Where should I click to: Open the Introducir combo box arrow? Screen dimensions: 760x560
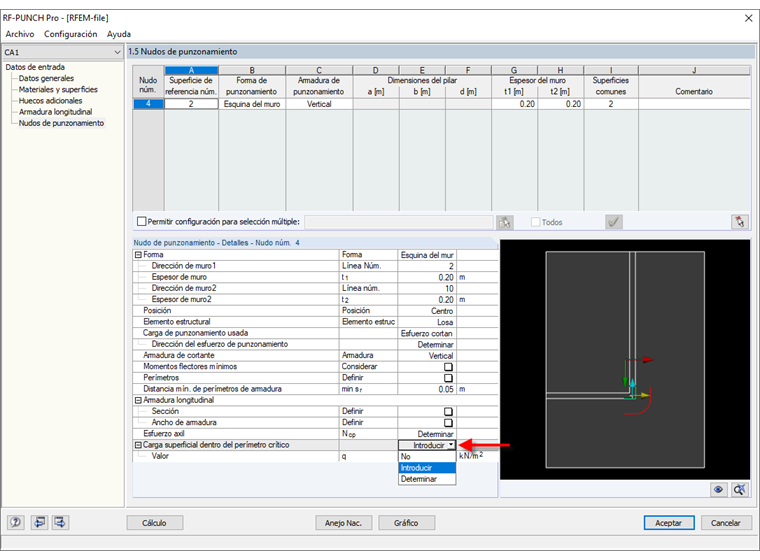point(451,445)
